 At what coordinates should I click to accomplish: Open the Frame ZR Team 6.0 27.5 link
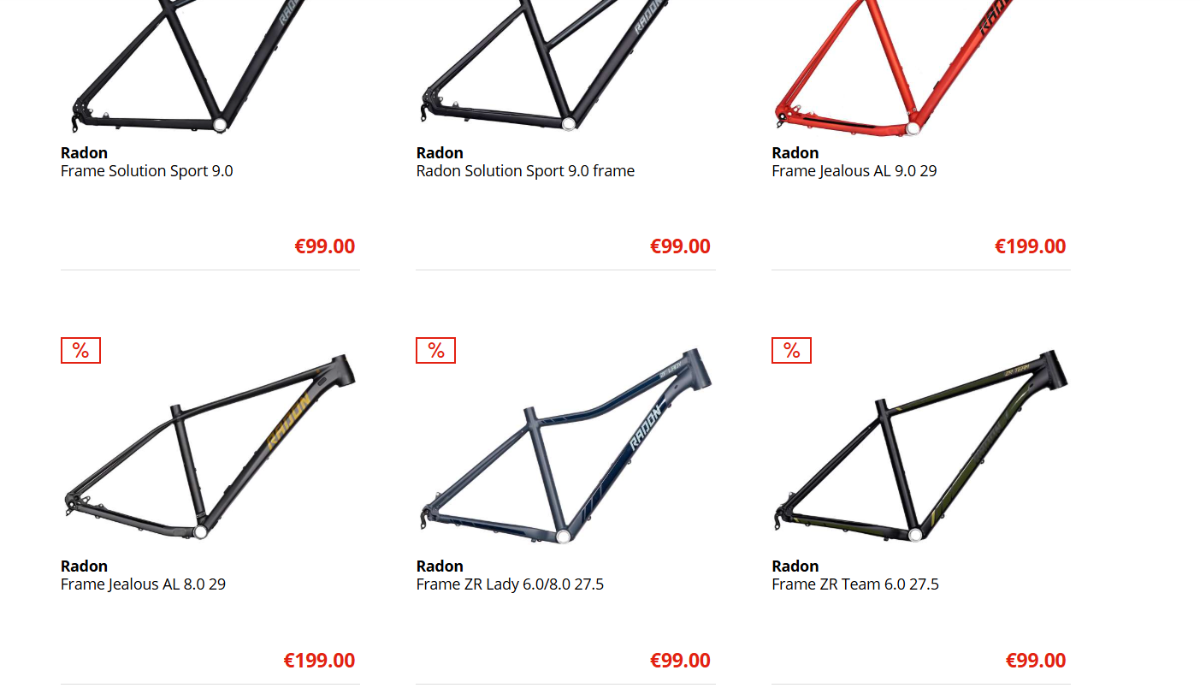855,584
